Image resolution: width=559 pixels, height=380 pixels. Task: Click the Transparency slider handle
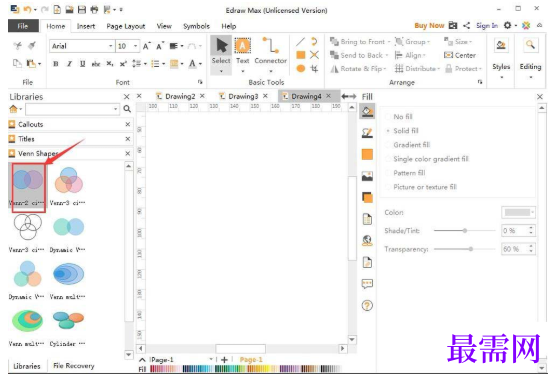point(471,249)
